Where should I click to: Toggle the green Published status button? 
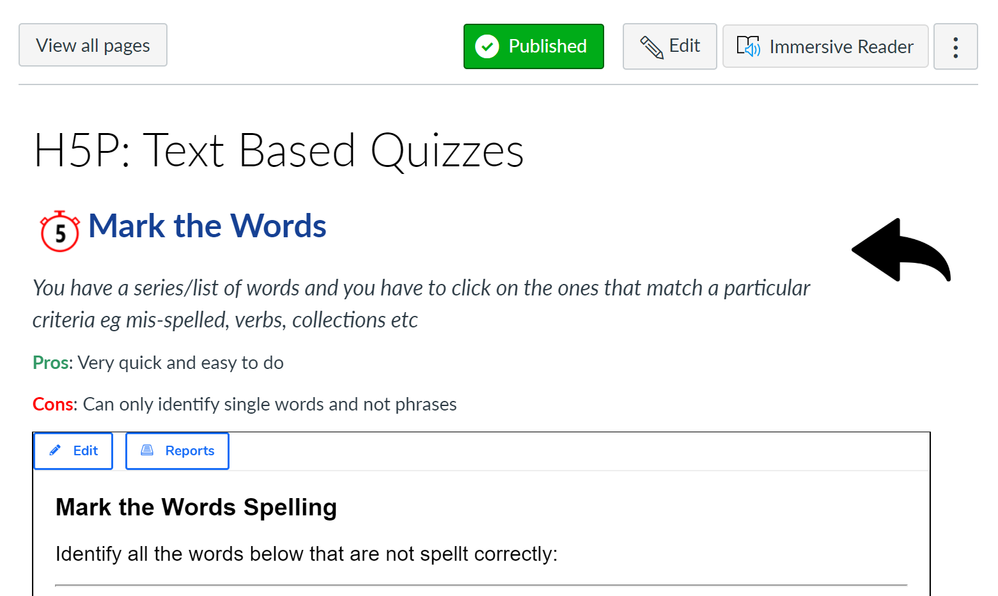coord(533,47)
